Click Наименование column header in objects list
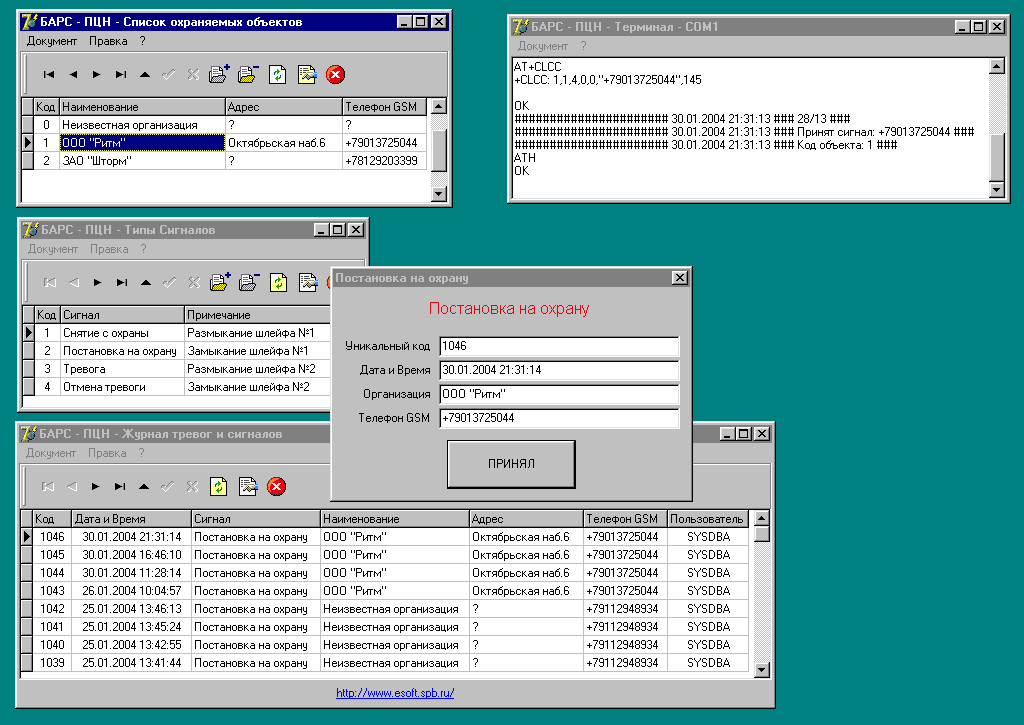The width and height of the screenshot is (1024, 725). click(142, 107)
